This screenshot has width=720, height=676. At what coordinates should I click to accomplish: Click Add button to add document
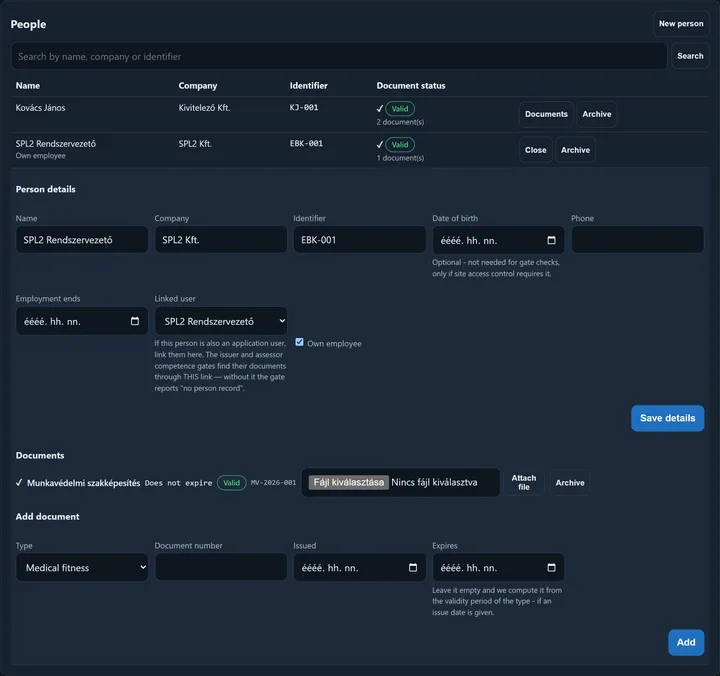(686, 642)
